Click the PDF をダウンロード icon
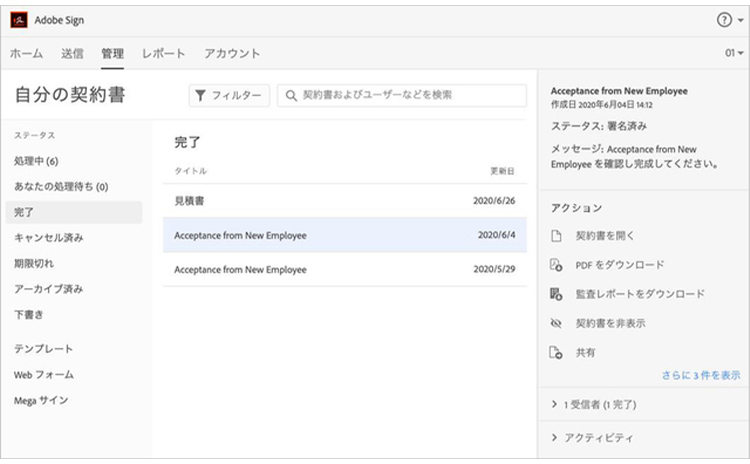Image resolution: width=750 pixels, height=464 pixels. click(556, 265)
